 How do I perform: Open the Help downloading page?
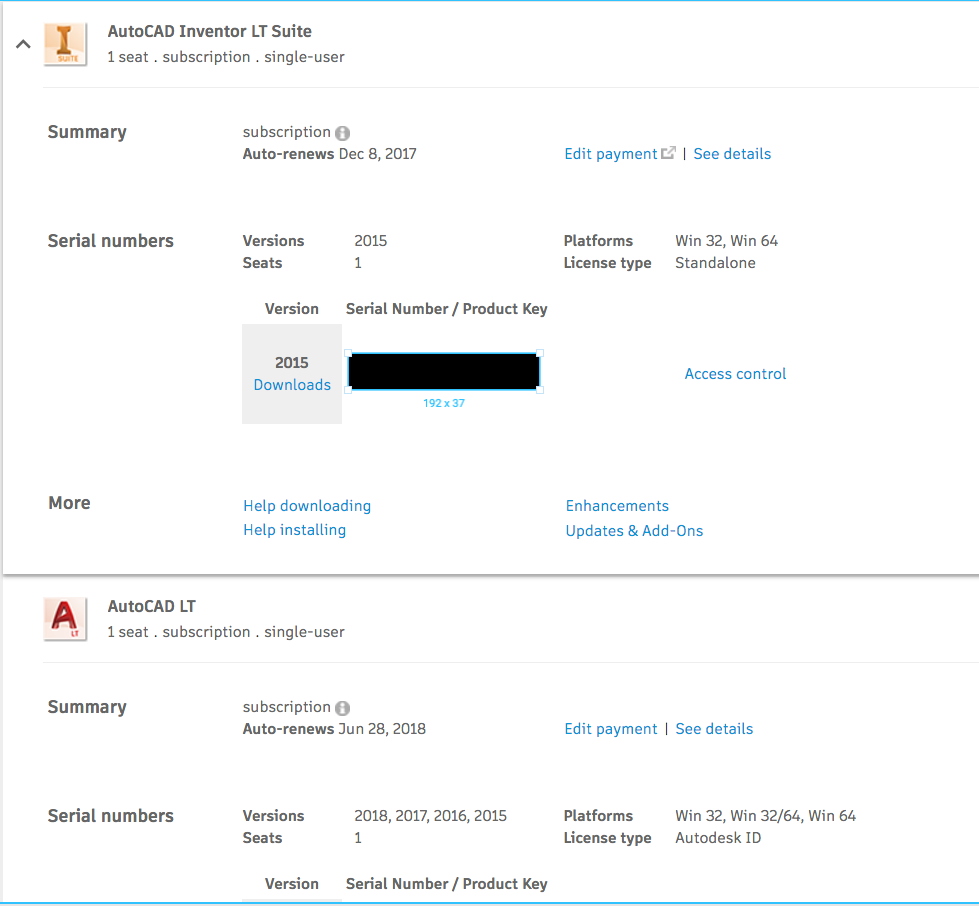[306, 506]
